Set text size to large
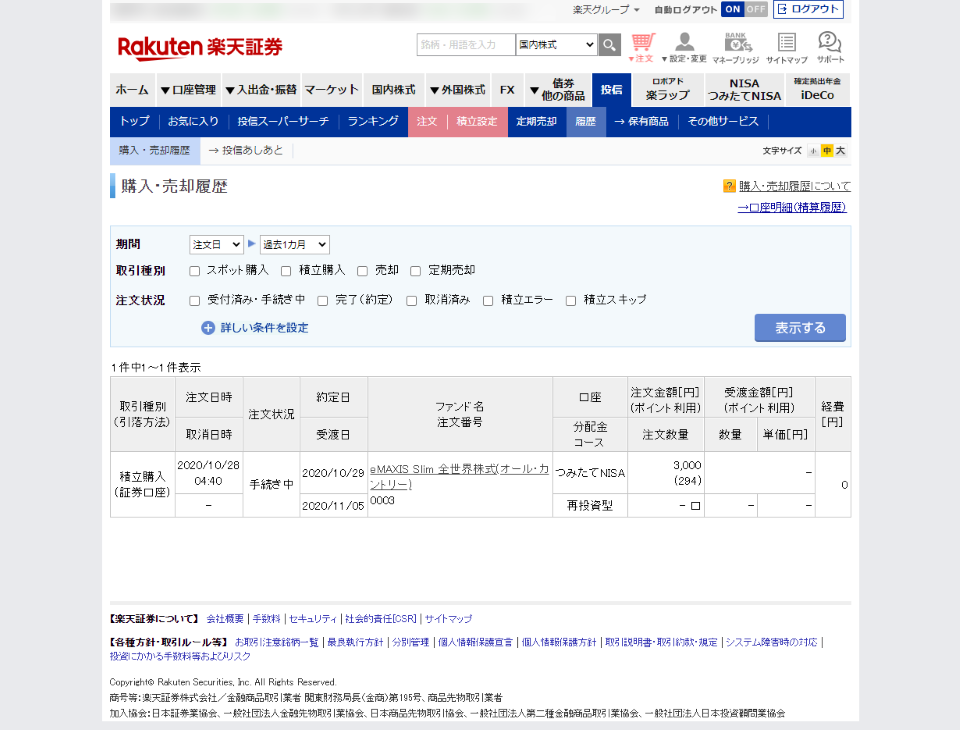This screenshot has width=960, height=730. [x=841, y=151]
